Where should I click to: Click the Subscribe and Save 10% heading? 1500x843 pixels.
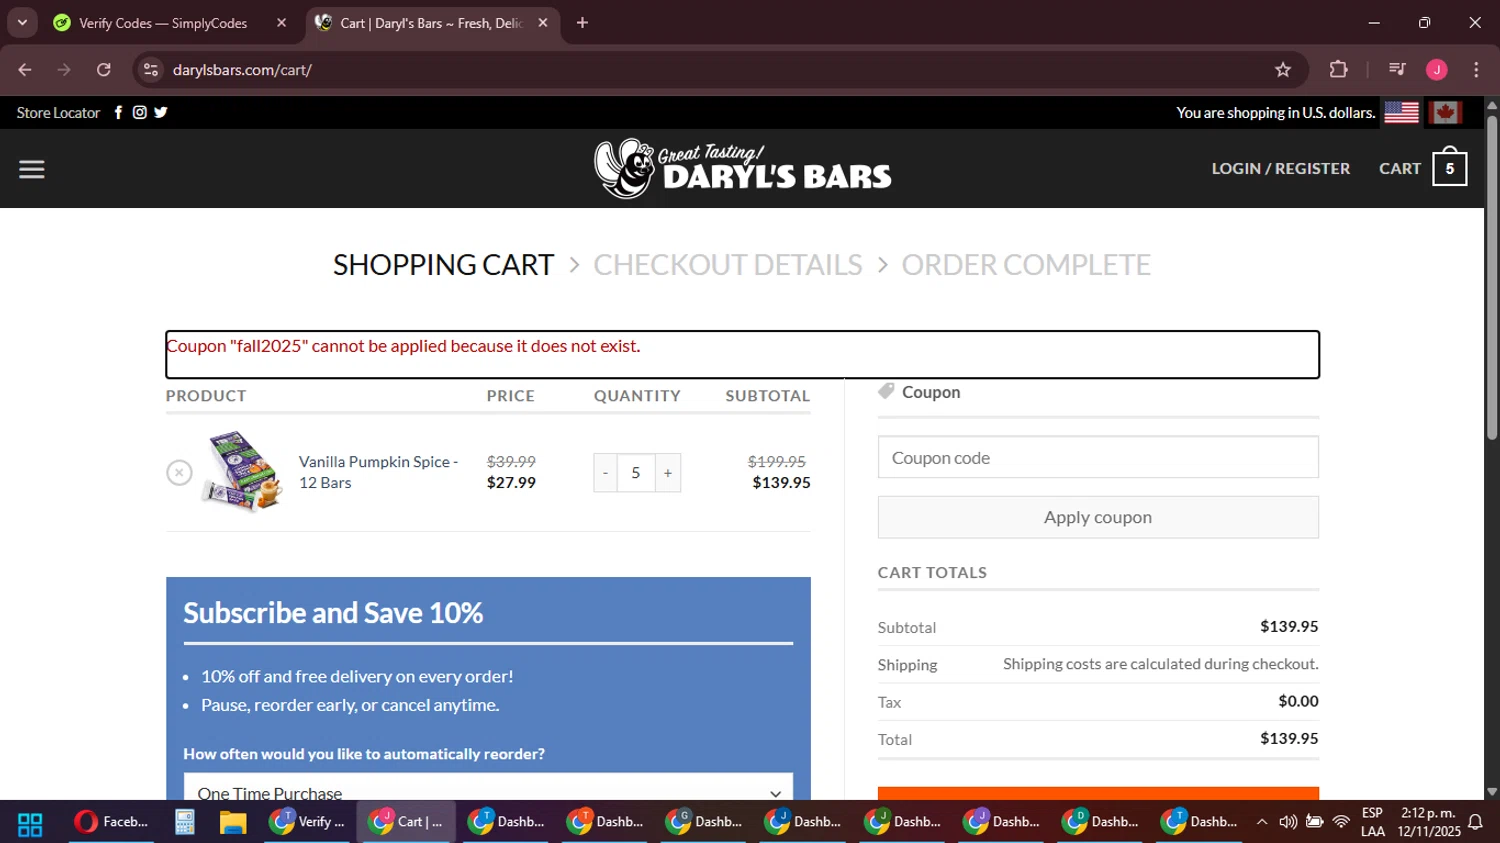[333, 612]
